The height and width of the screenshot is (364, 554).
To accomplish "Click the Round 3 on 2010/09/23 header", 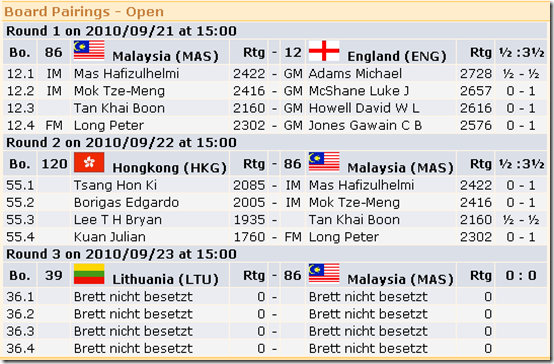I will [x=121, y=254].
